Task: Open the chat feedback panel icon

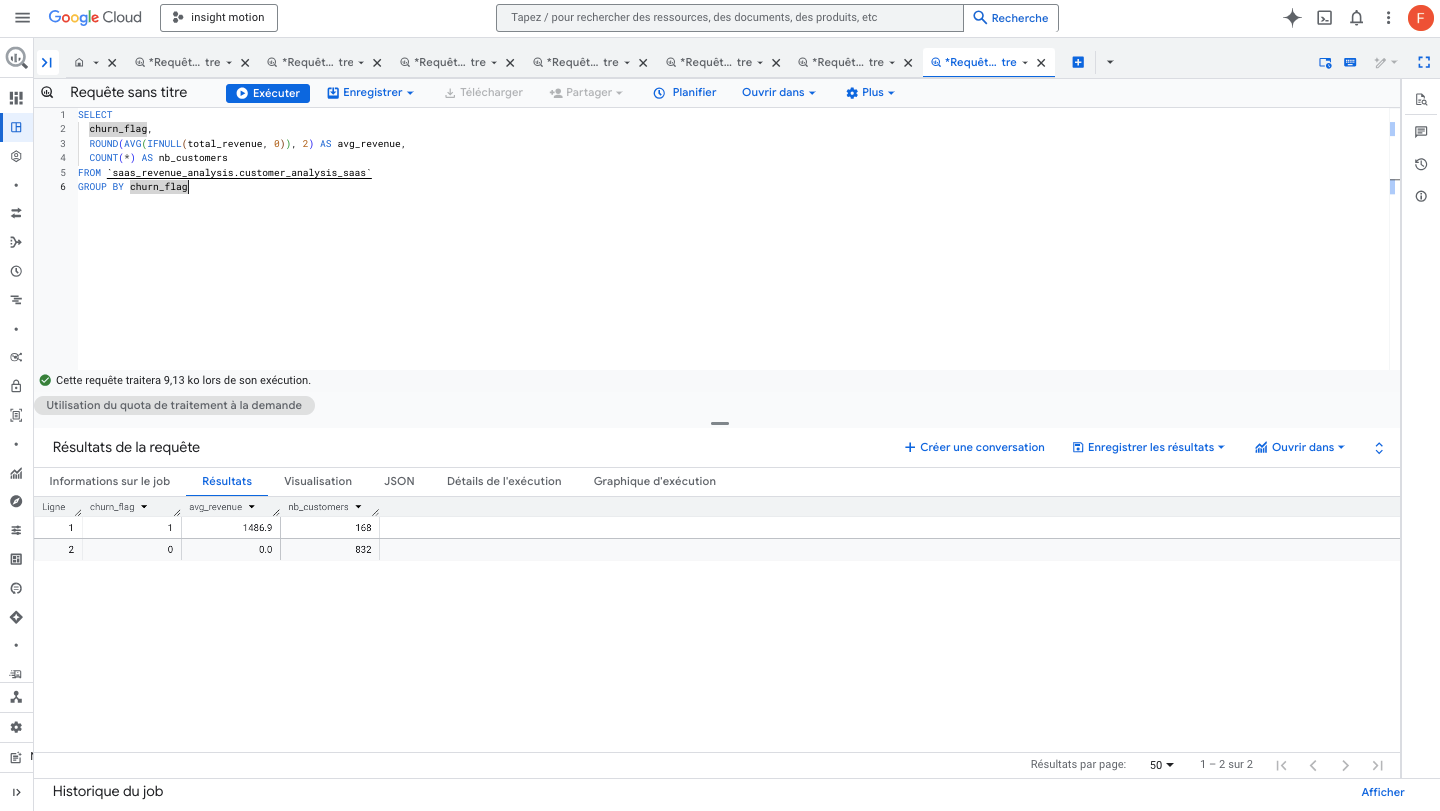Action: tap(1421, 131)
